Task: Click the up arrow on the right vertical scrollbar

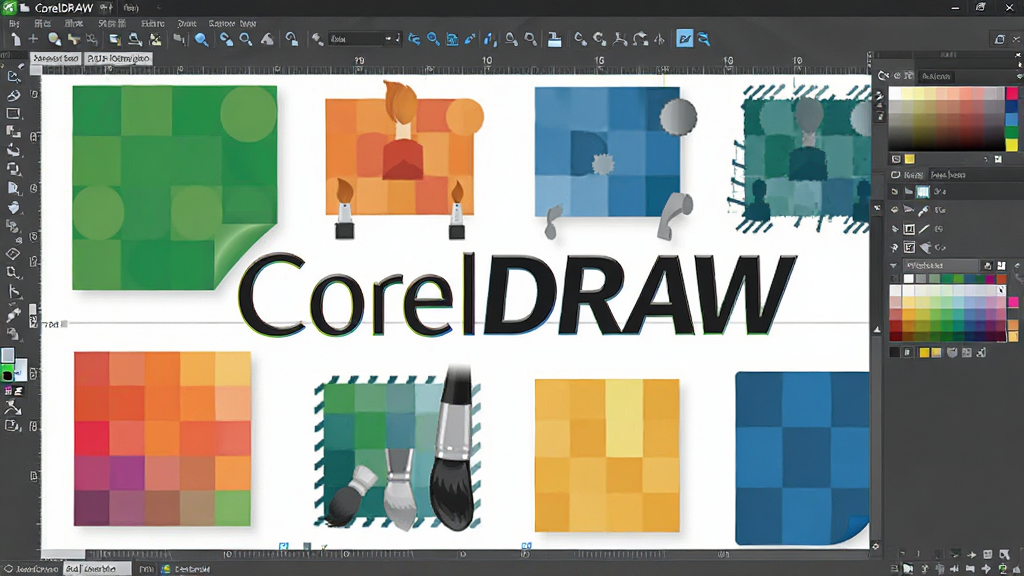Action: [877, 329]
